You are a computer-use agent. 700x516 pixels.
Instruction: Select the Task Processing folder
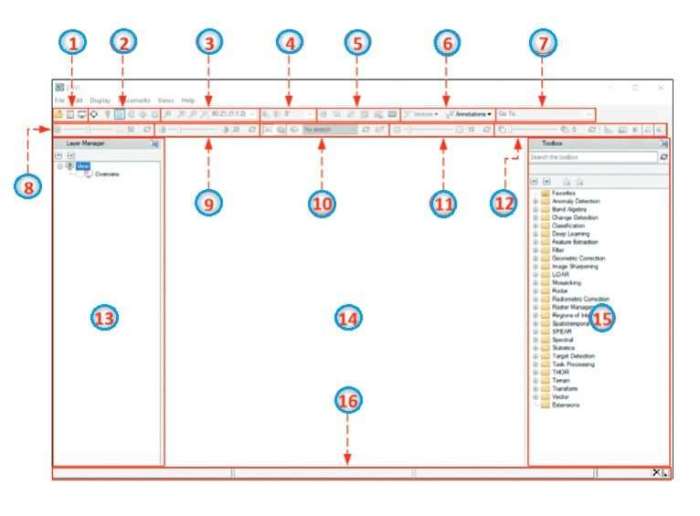tap(573, 364)
